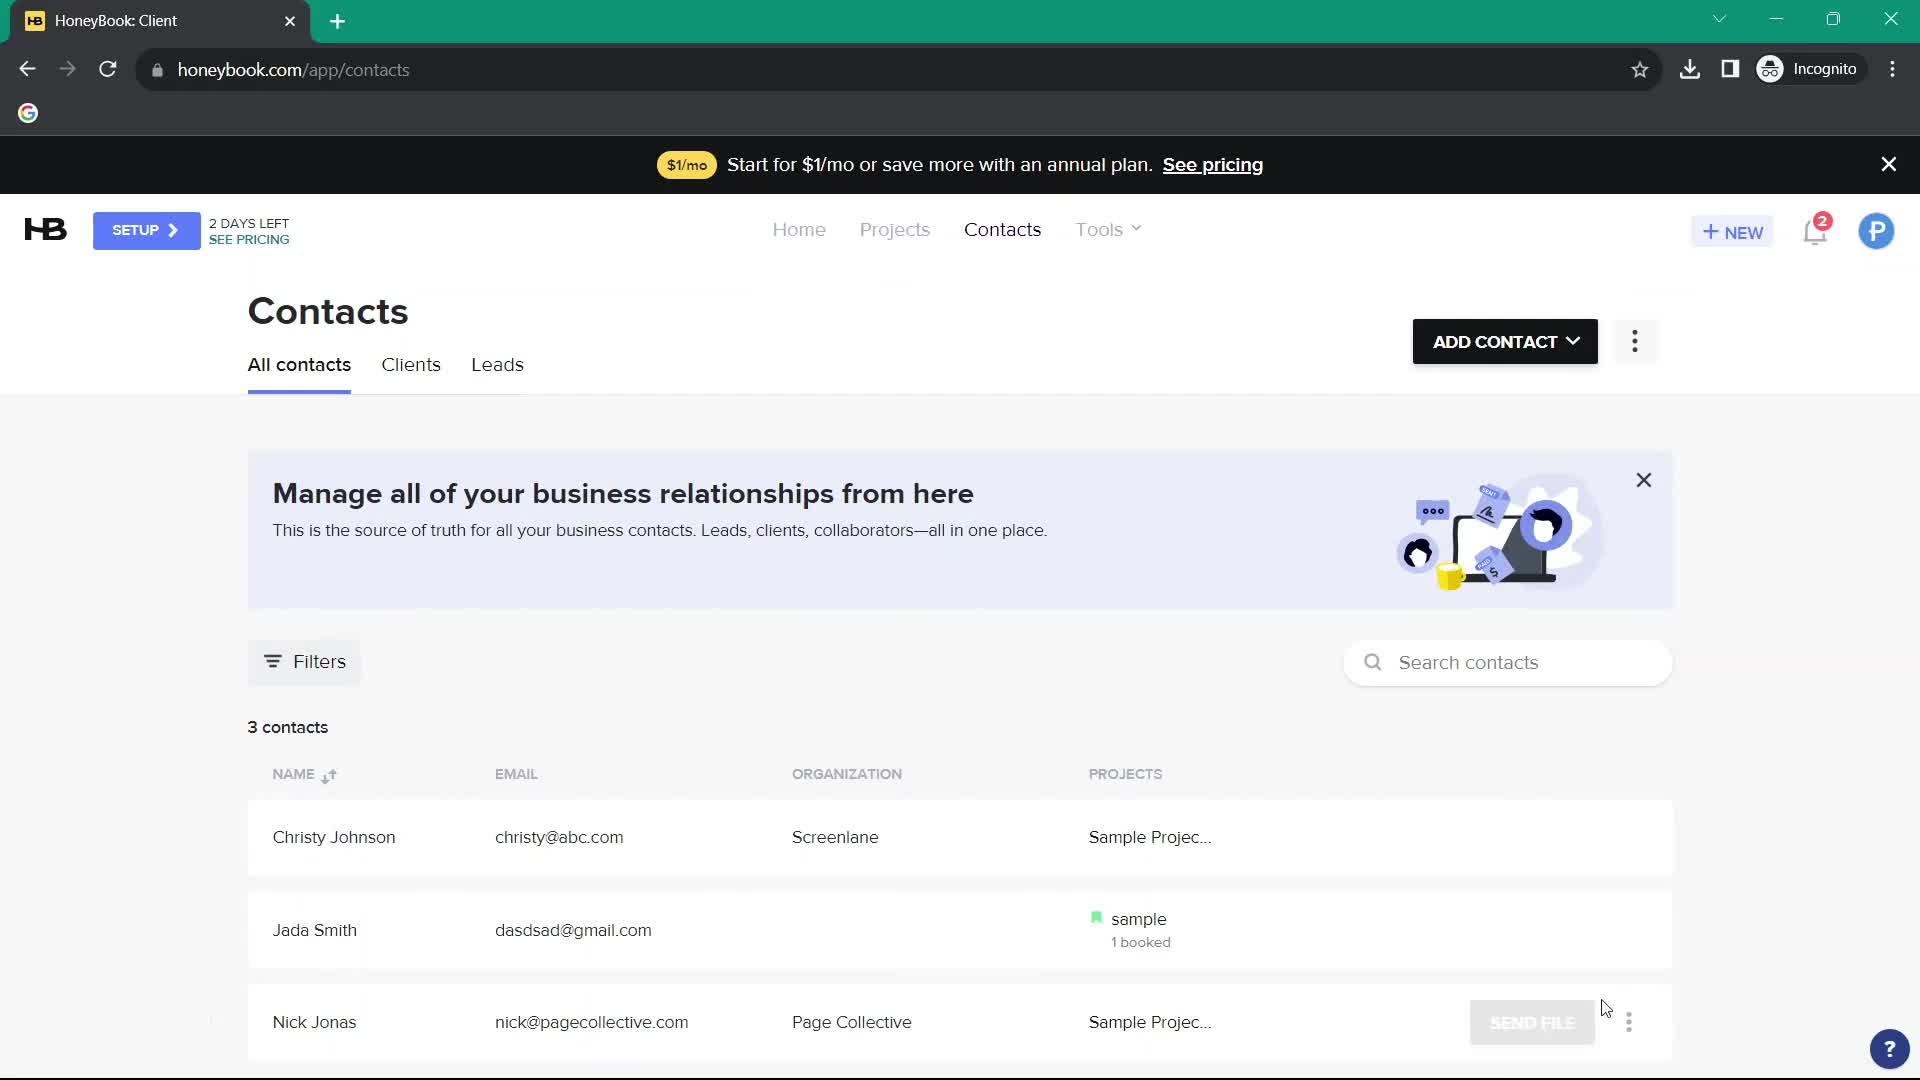Click the Filters funnel icon
The height and width of the screenshot is (1080, 1920).
pos(273,661)
